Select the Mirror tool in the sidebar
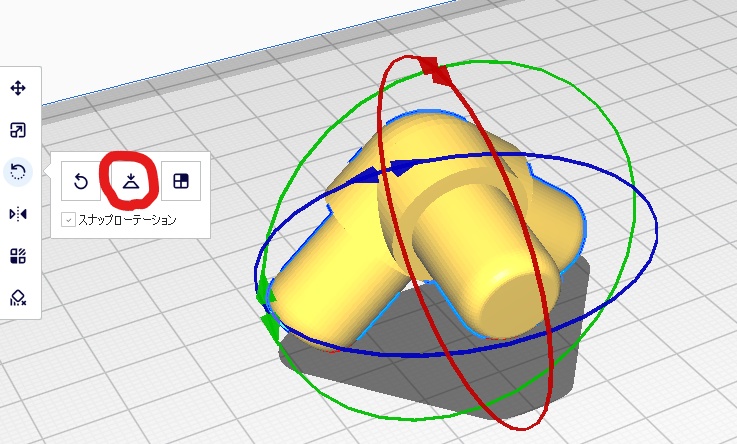This screenshot has height=444, width=737. (x=18, y=214)
